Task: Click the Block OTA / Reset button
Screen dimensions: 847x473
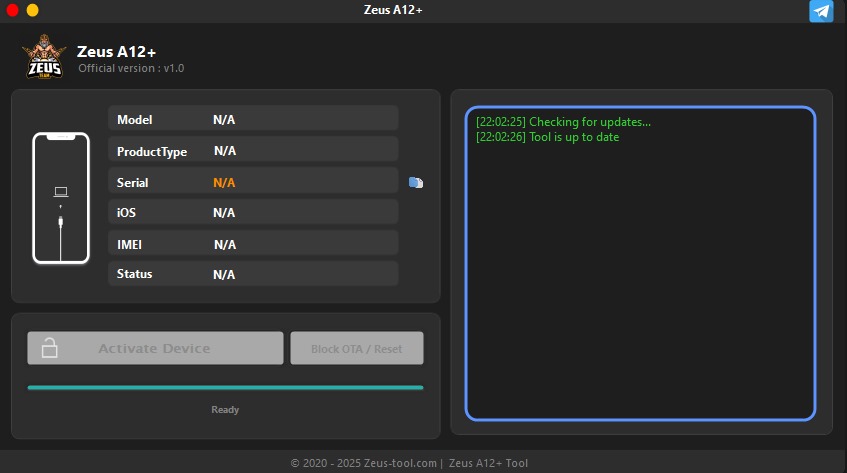Action: coord(357,348)
